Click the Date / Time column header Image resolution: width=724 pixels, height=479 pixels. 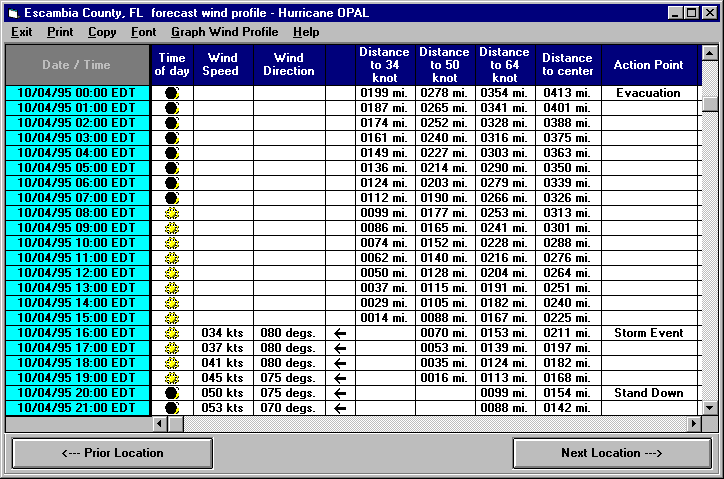[x=77, y=65]
